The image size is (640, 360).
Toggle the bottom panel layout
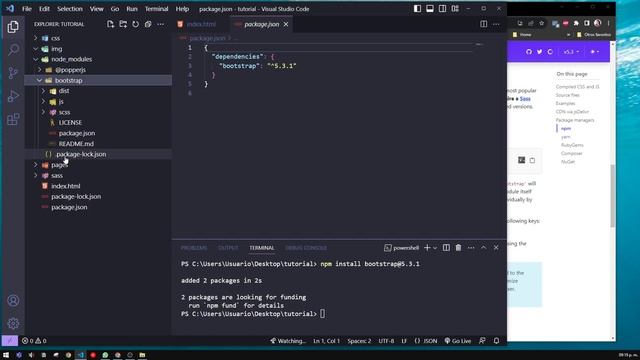click(x=430, y=9)
